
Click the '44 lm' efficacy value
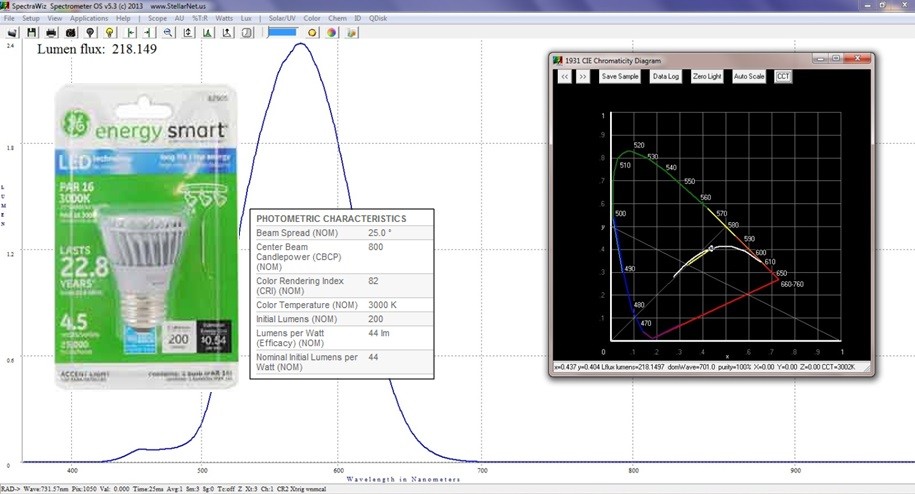tap(379, 333)
